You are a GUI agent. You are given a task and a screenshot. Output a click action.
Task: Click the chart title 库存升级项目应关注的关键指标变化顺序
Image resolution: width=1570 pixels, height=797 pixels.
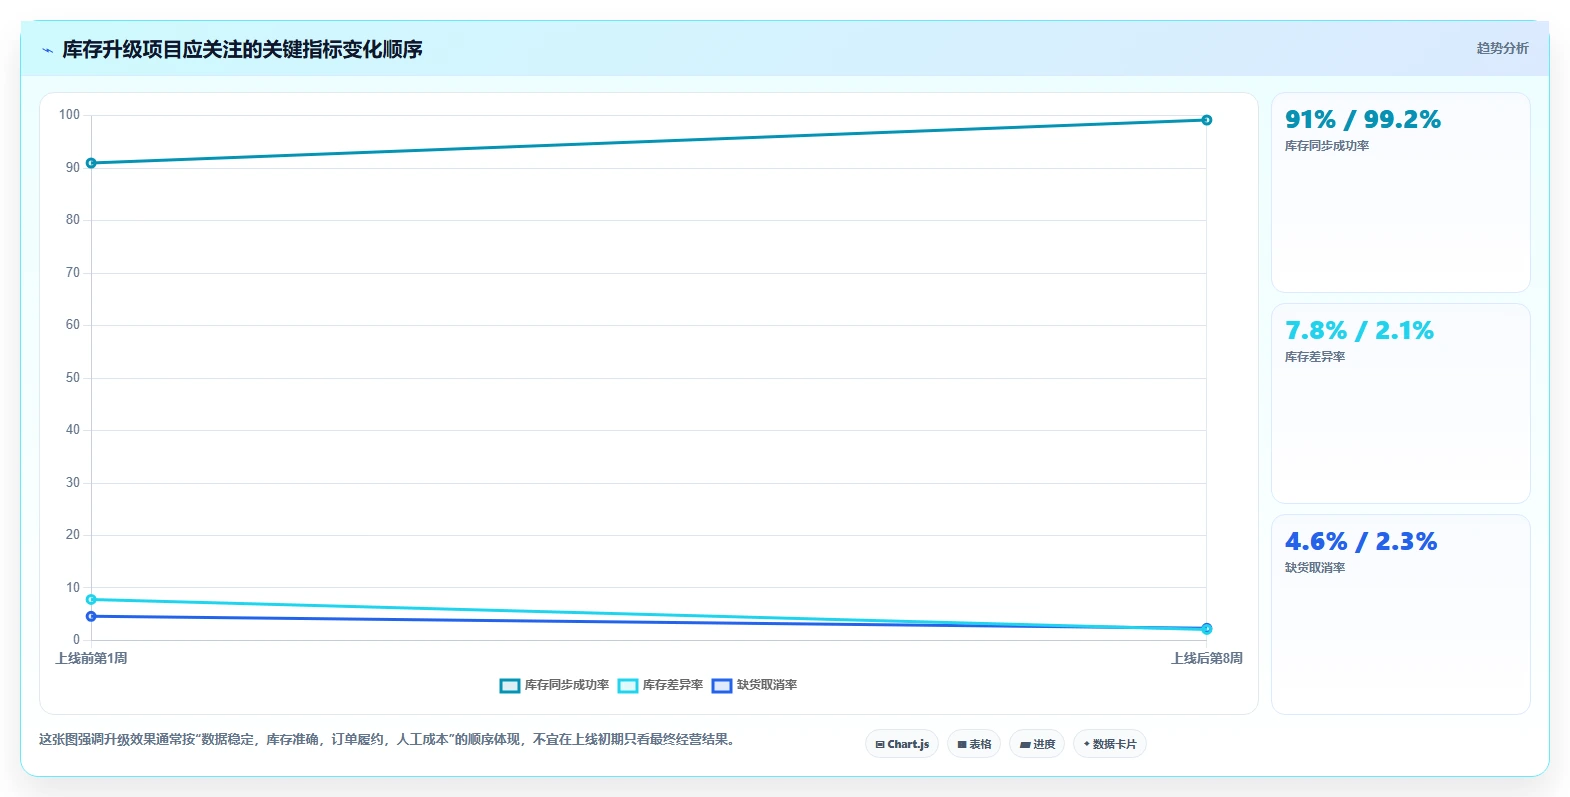click(x=242, y=50)
